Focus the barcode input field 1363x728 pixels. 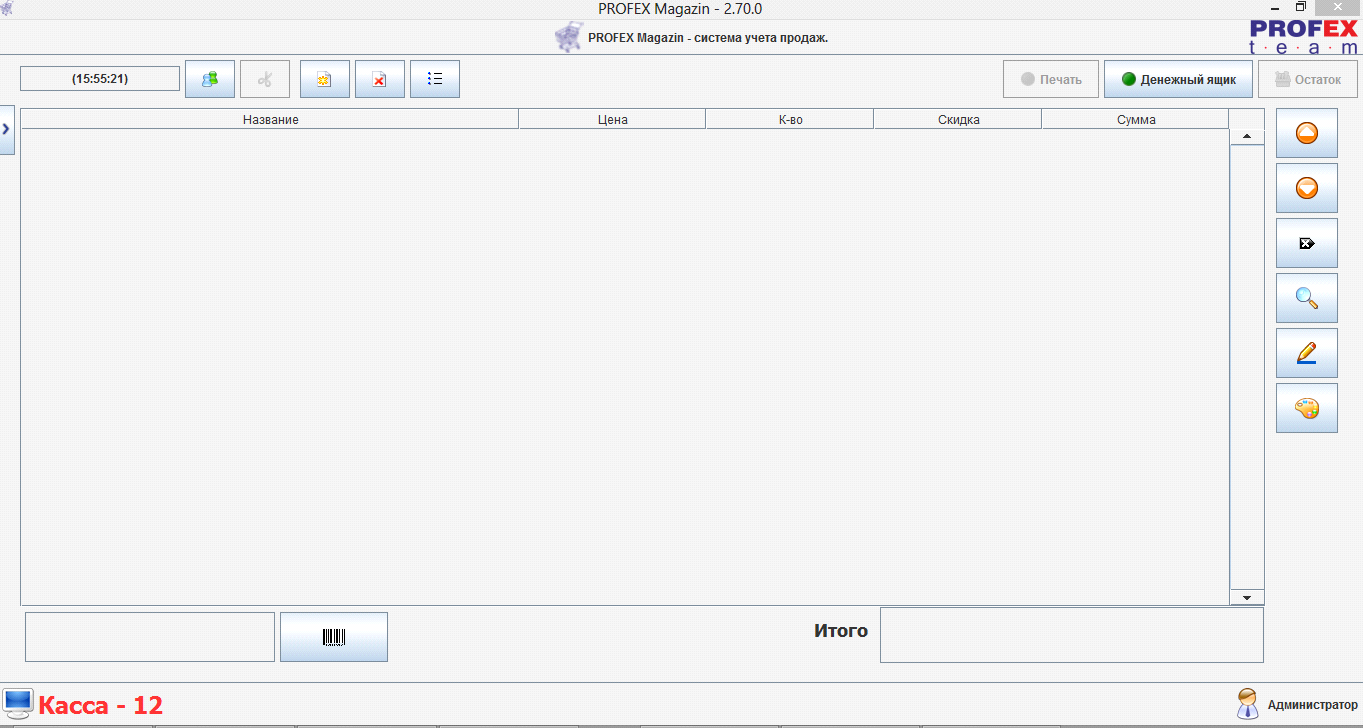pyautogui.click(x=150, y=637)
